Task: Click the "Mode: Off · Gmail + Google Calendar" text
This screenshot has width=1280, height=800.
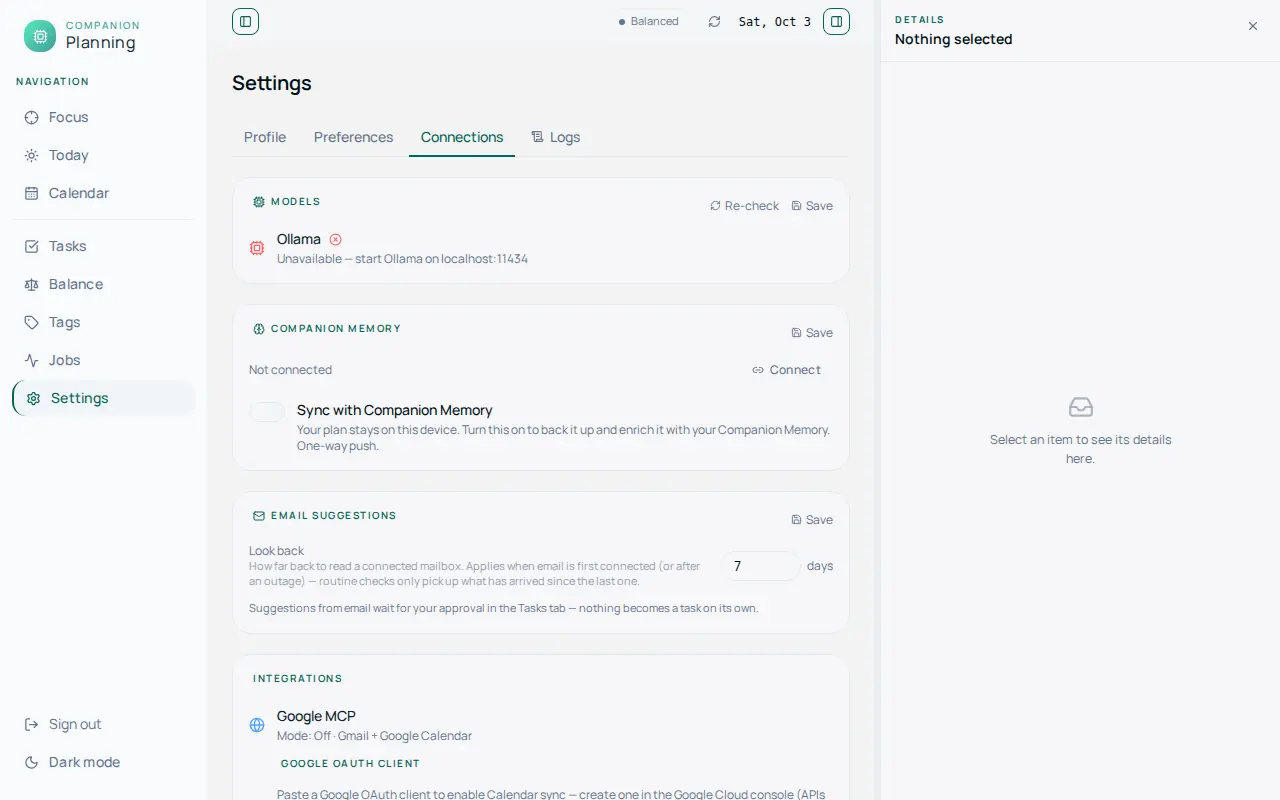Action: click(x=374, y=736)
